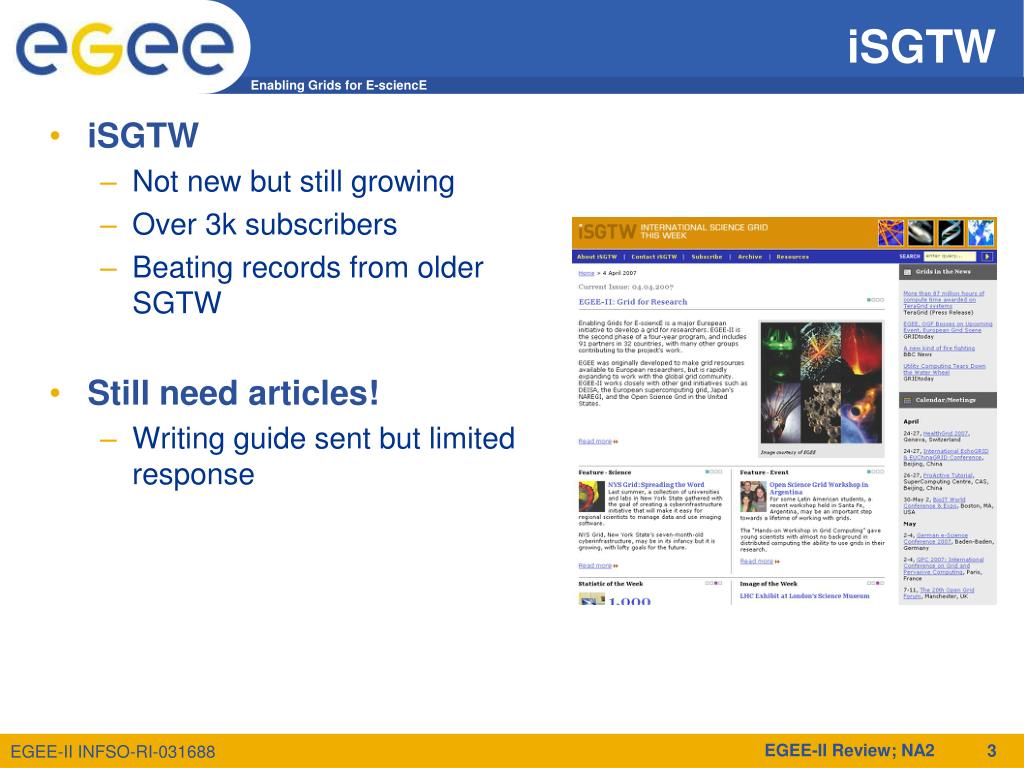Click the NYS Grid article thumbnail
Screen dimensions: 1024x768
pos(592,496)
